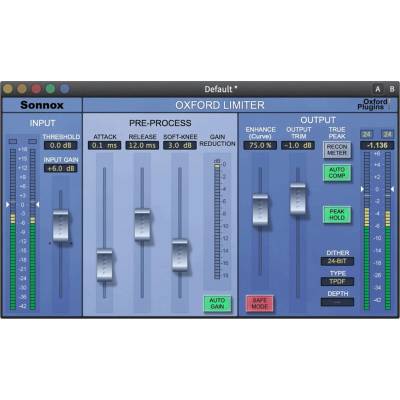Click the Input Gain value field +6.0 dB
Viewport: 400px width, 400px height.
point(61,168)
